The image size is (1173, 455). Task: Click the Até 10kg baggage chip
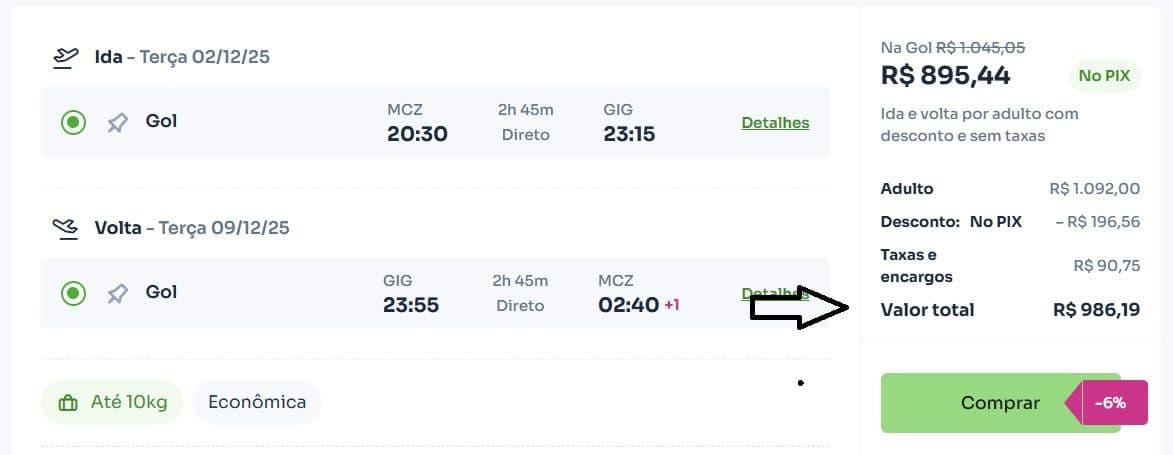coord(112,403)
